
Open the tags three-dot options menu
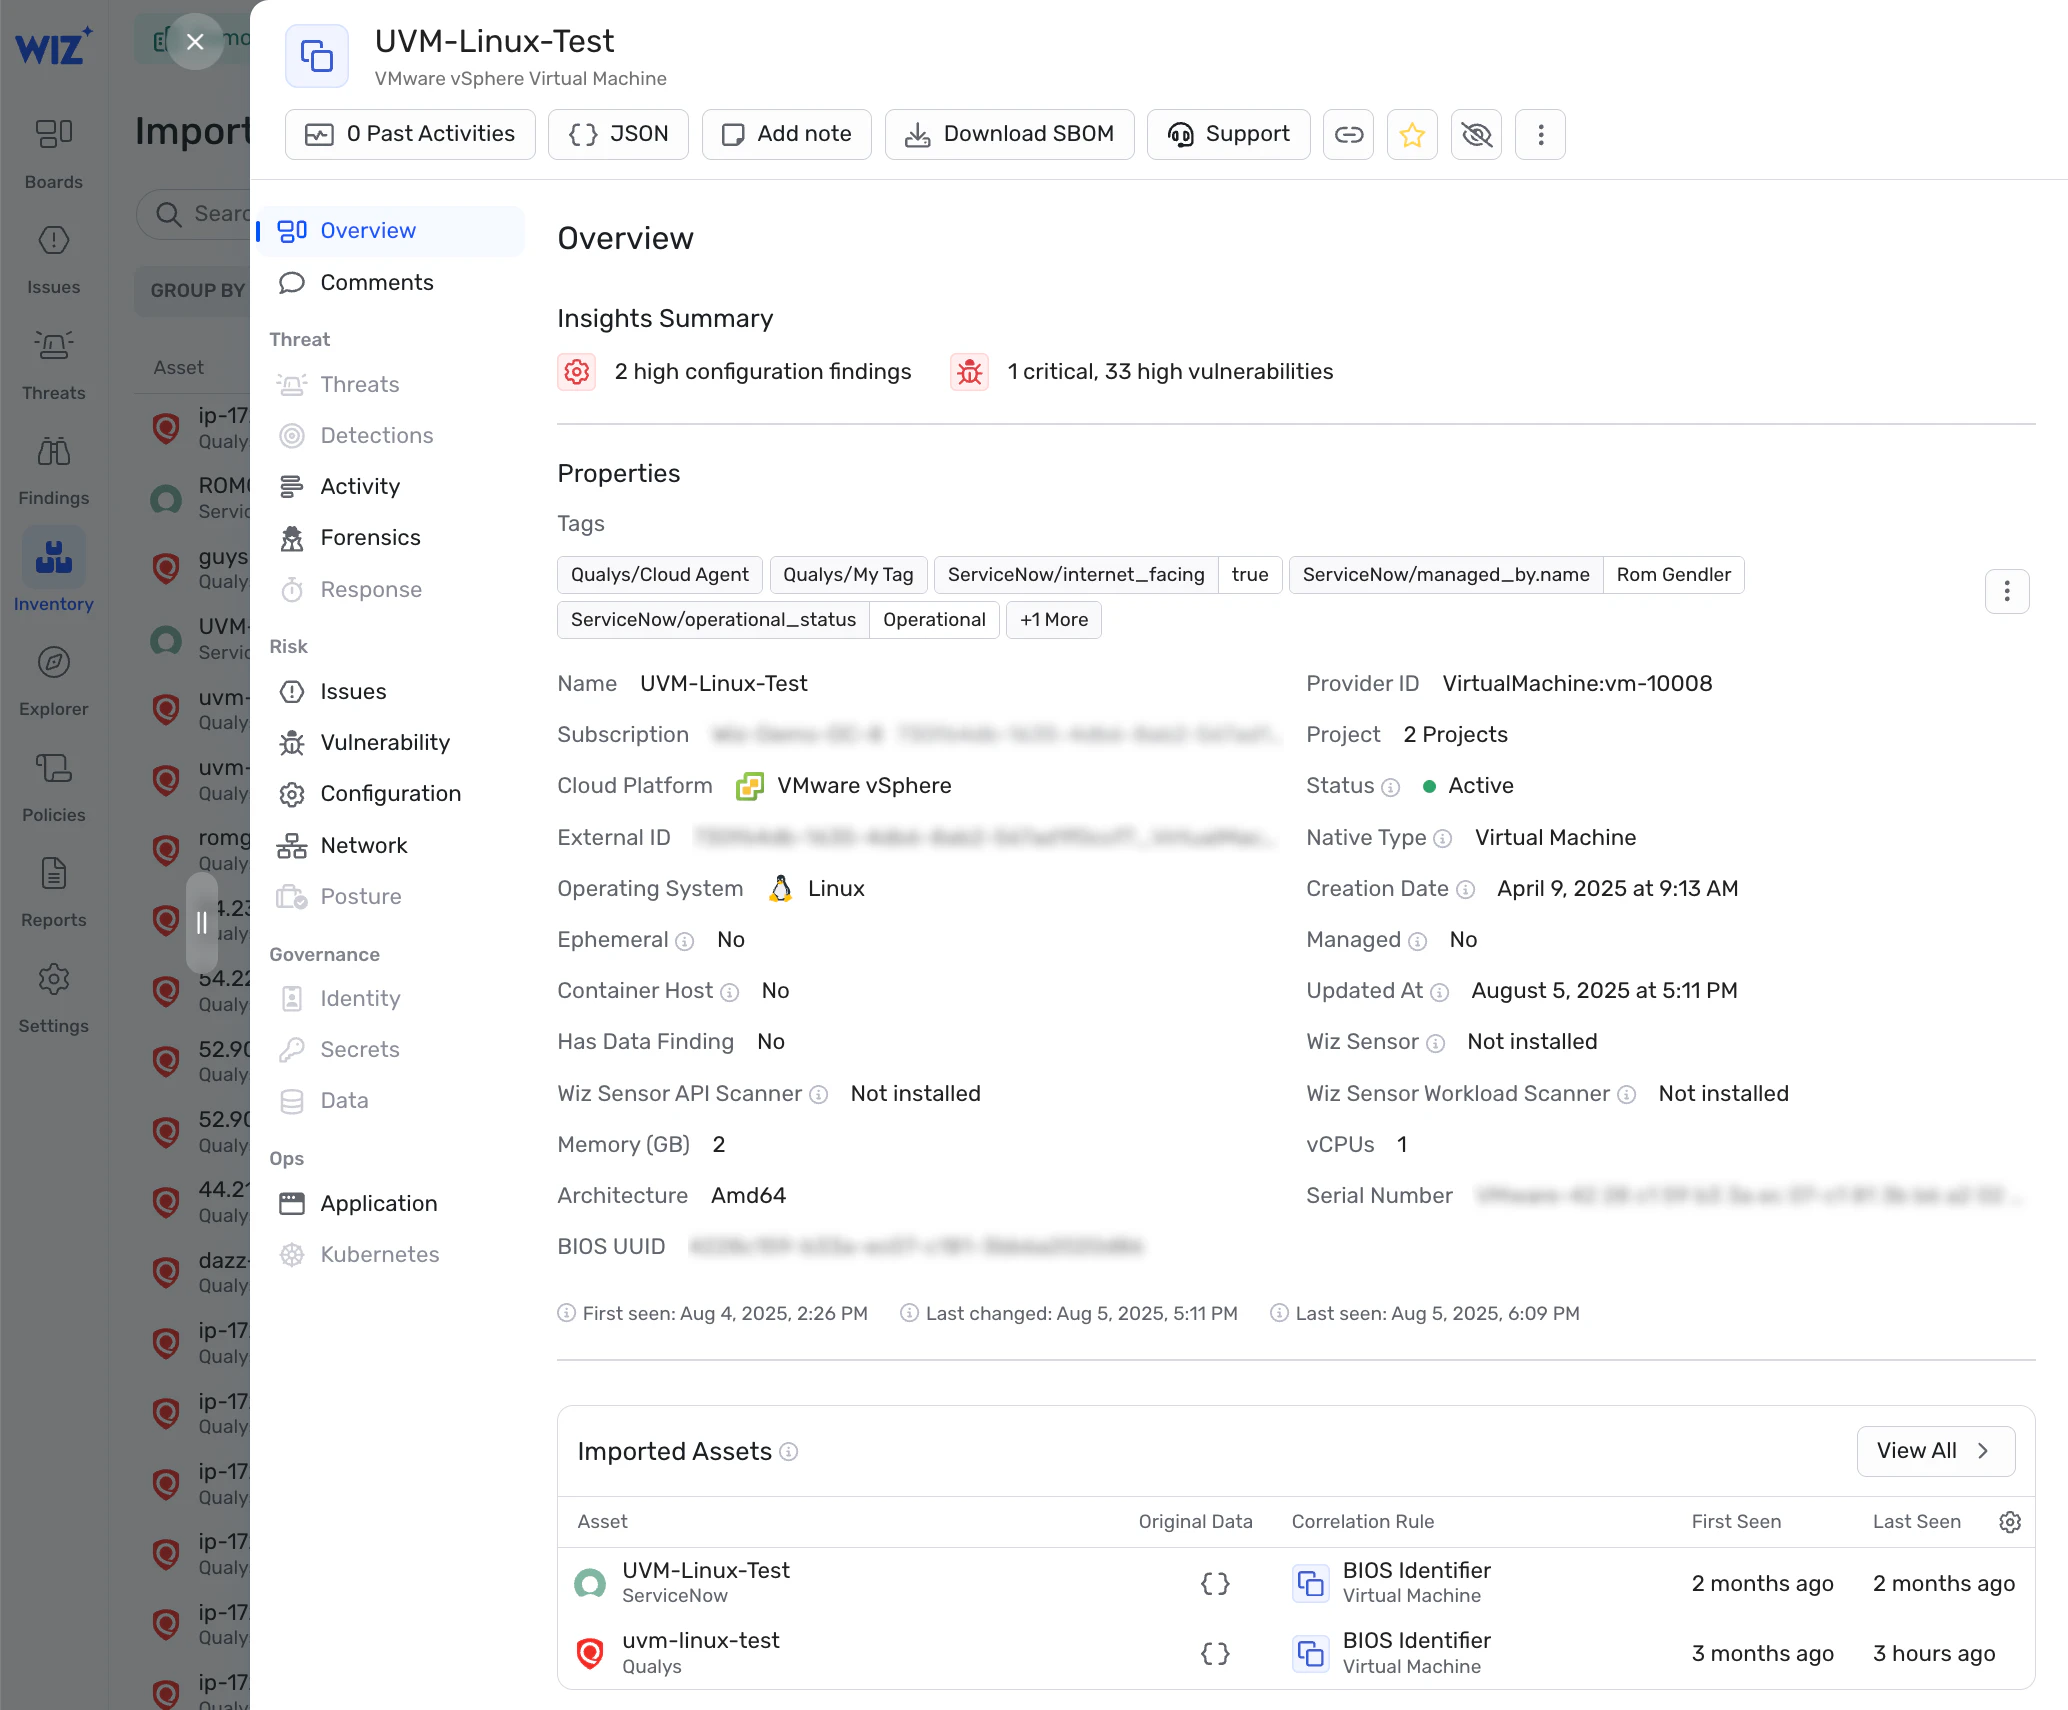click(2007, 592)
